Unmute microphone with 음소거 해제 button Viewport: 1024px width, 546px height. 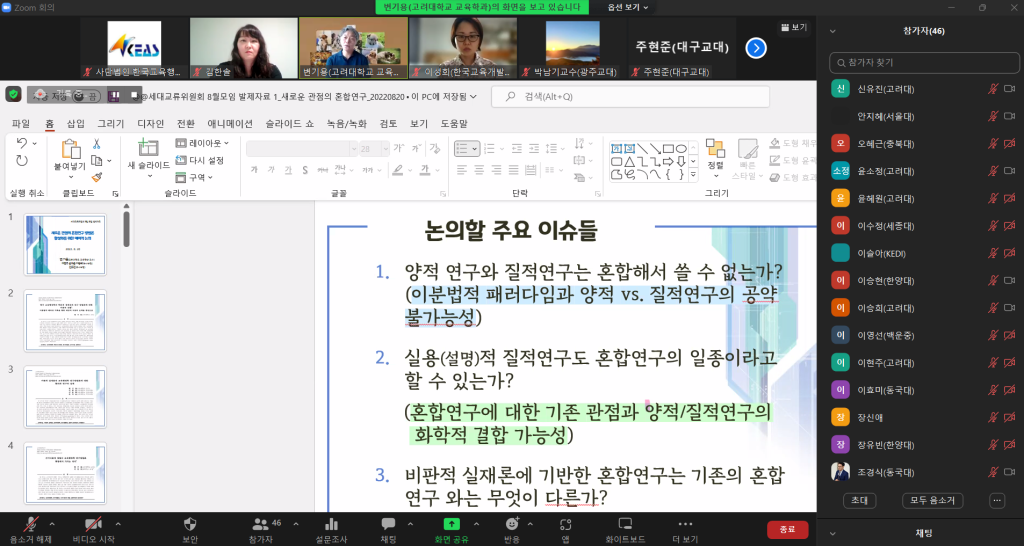click(31, 524)
